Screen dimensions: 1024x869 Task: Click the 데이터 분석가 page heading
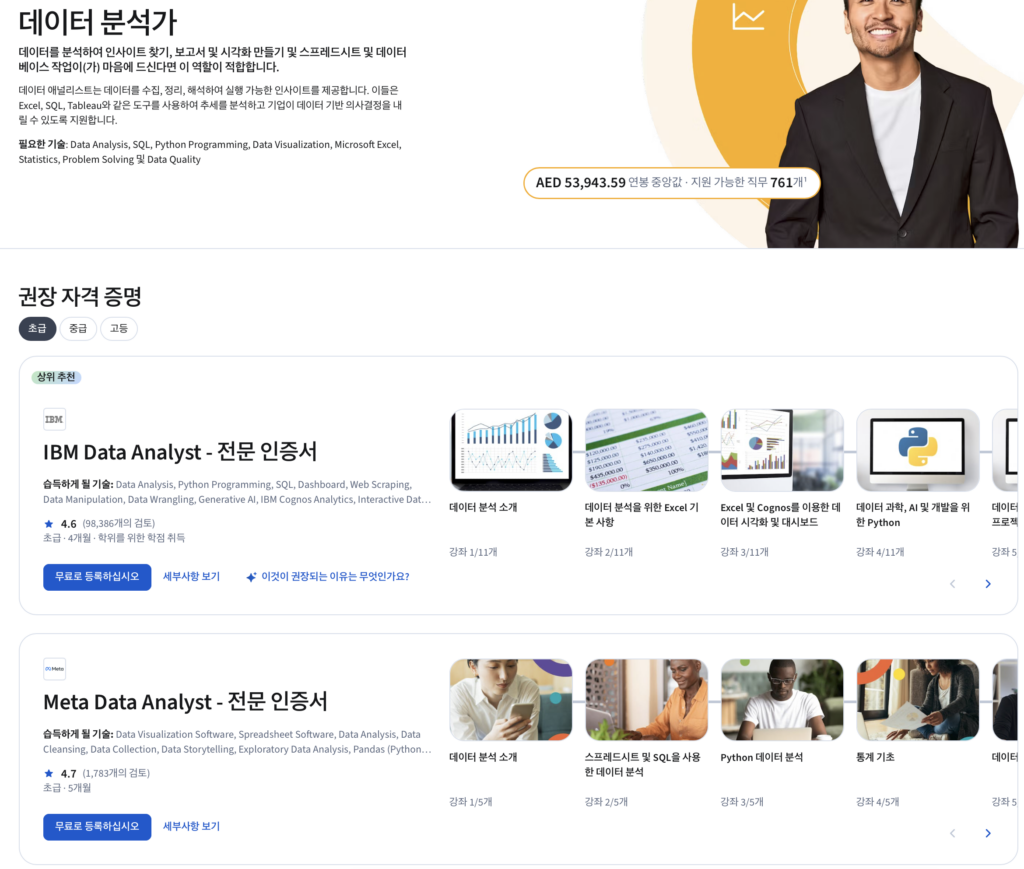(x=97, y=22)
